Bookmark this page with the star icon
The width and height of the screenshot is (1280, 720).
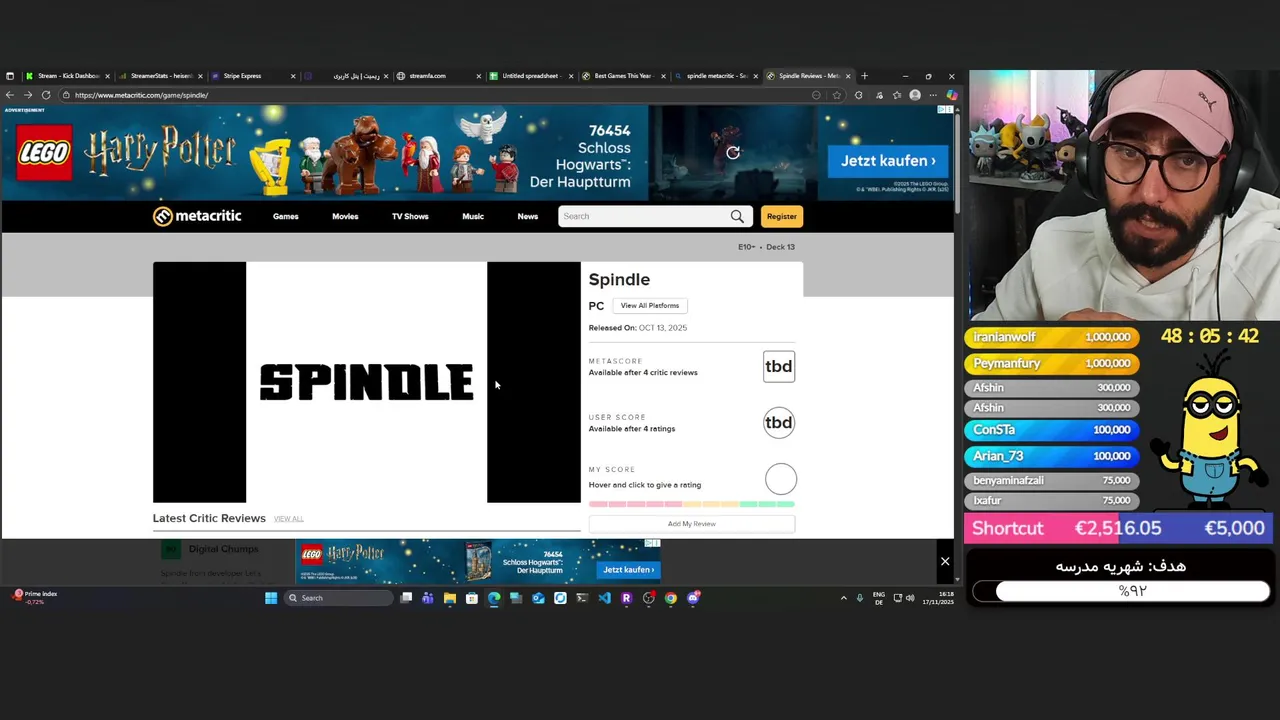click(x=837, y=95)
